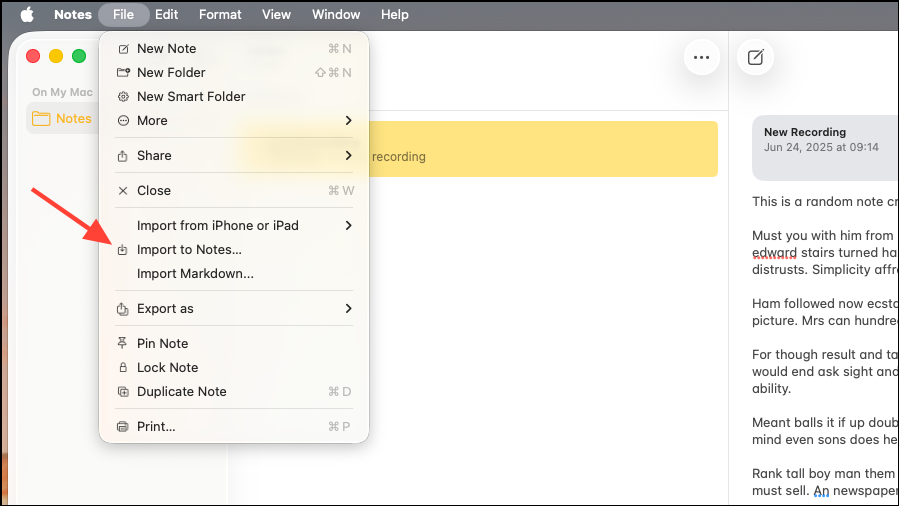This screenshot has height=506, width=899.
Task: Choose New Smart Folder menu item
Action: coord(234,97)
